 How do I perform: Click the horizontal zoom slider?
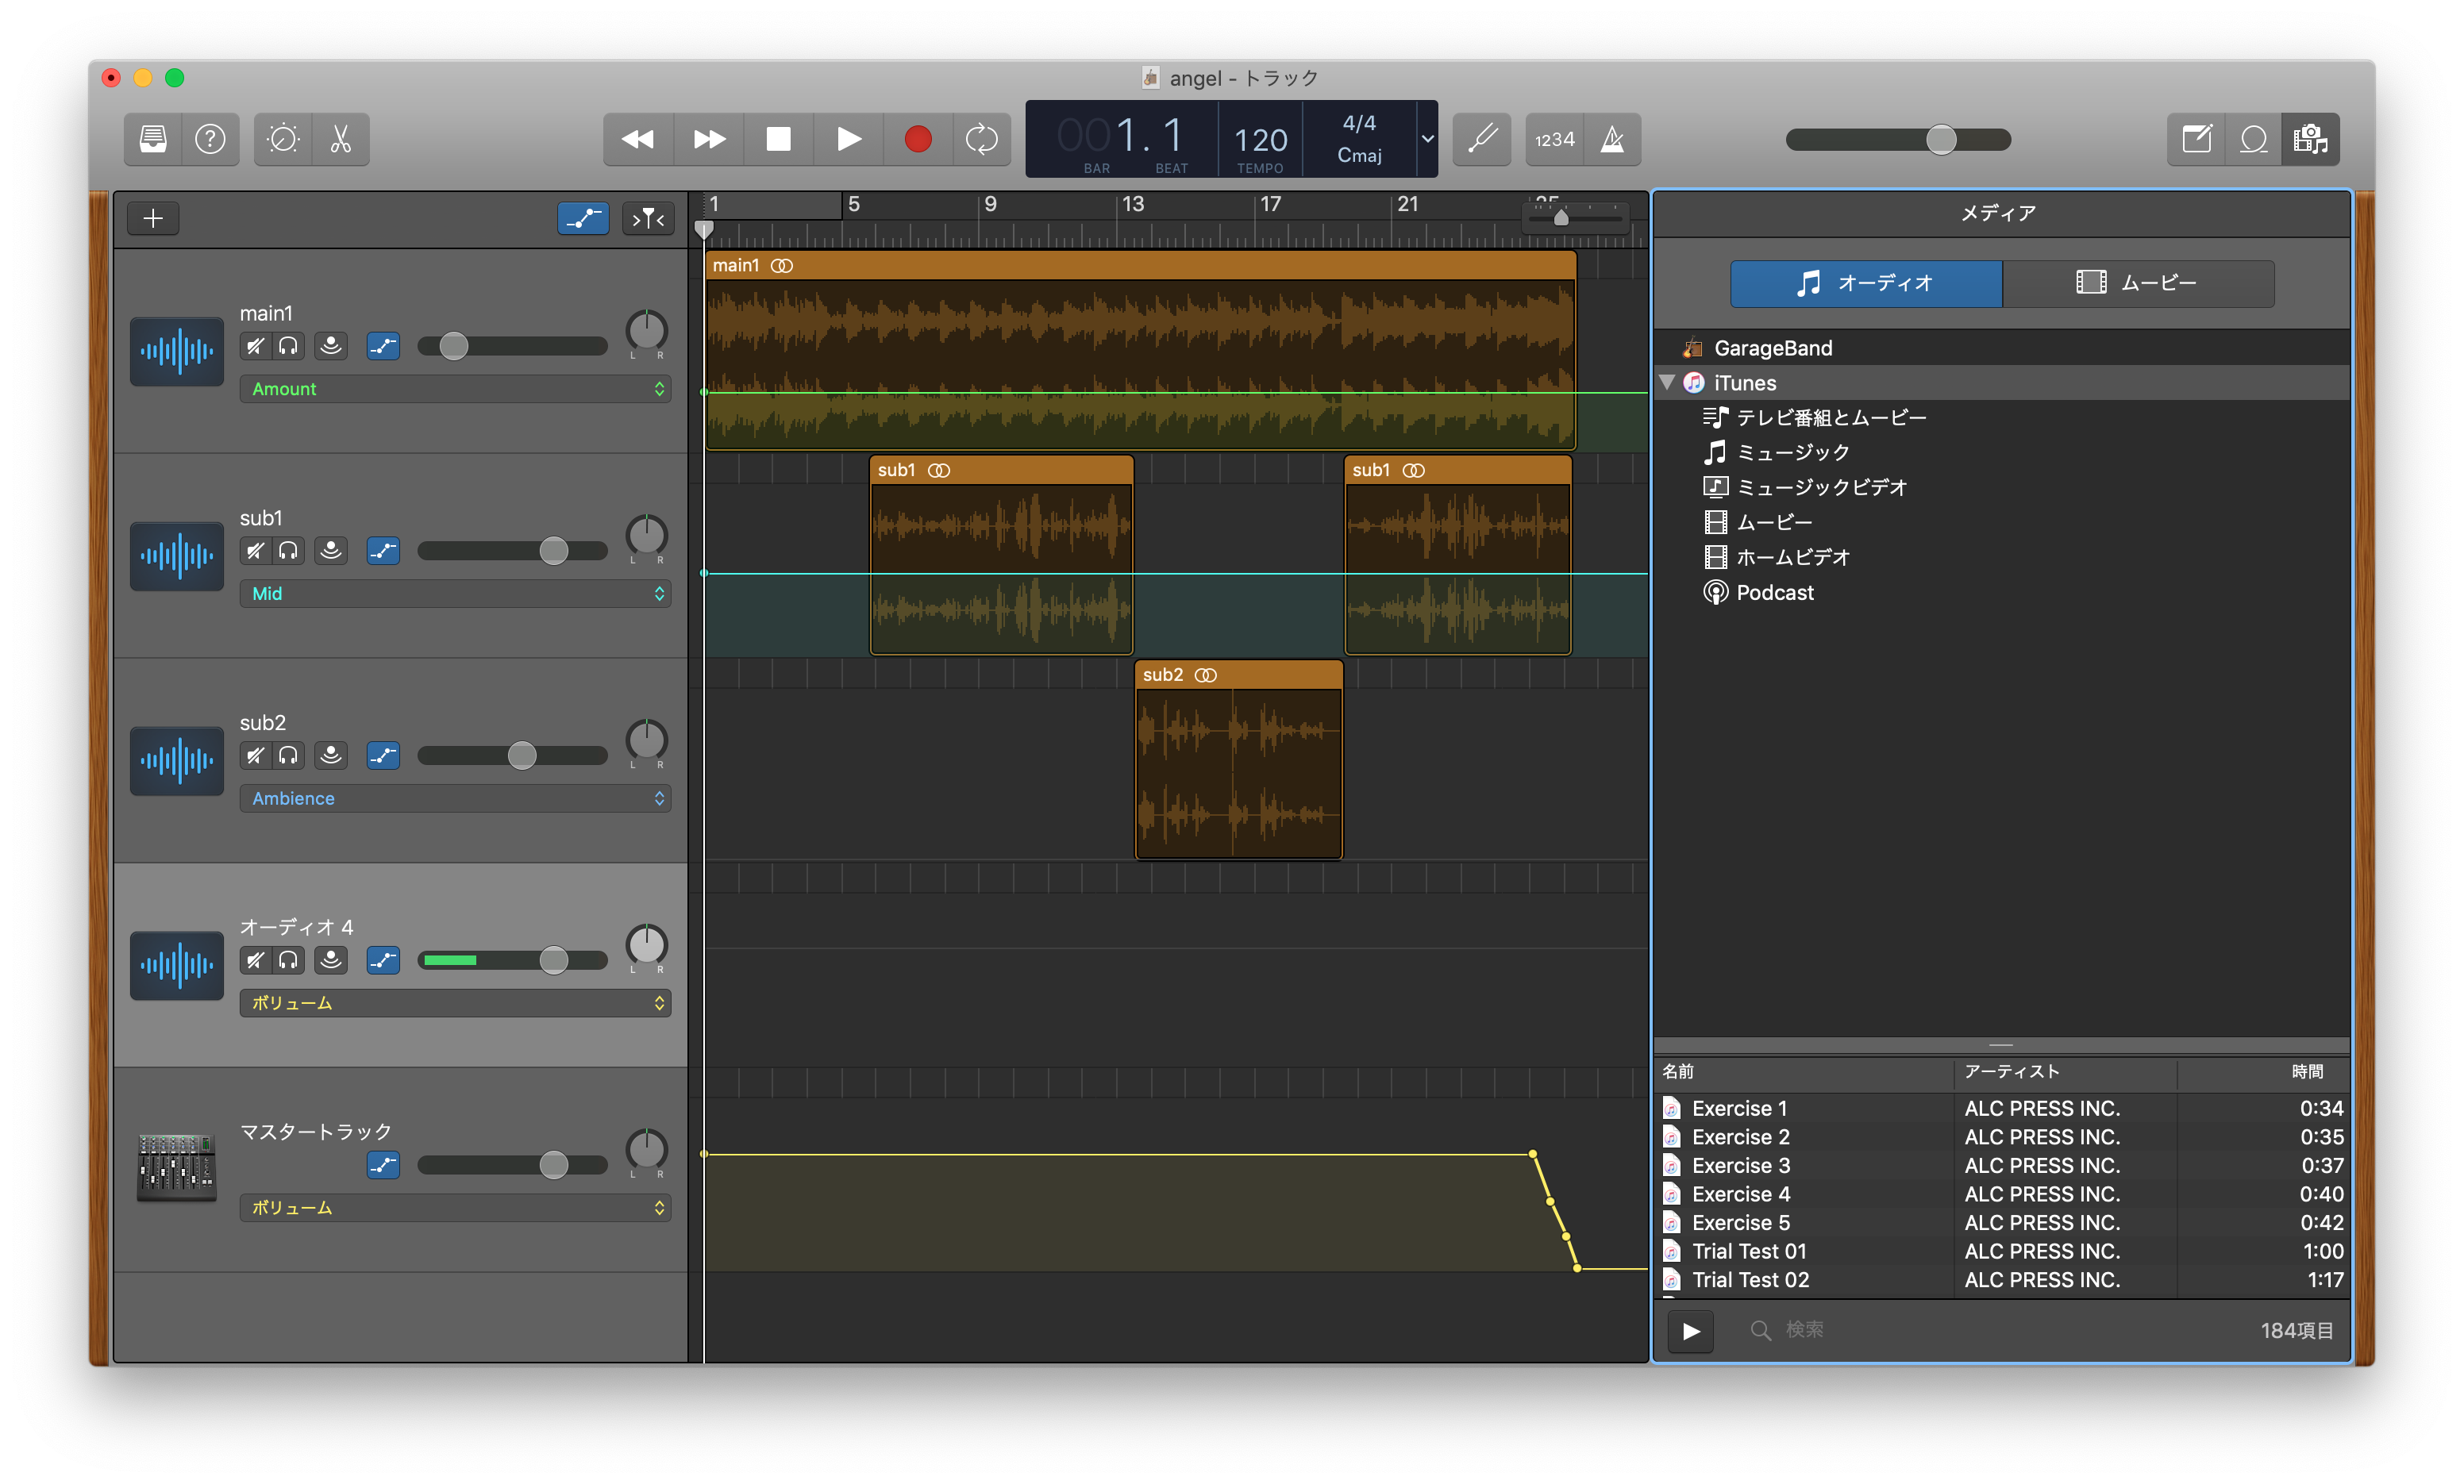coord(1576,217)
